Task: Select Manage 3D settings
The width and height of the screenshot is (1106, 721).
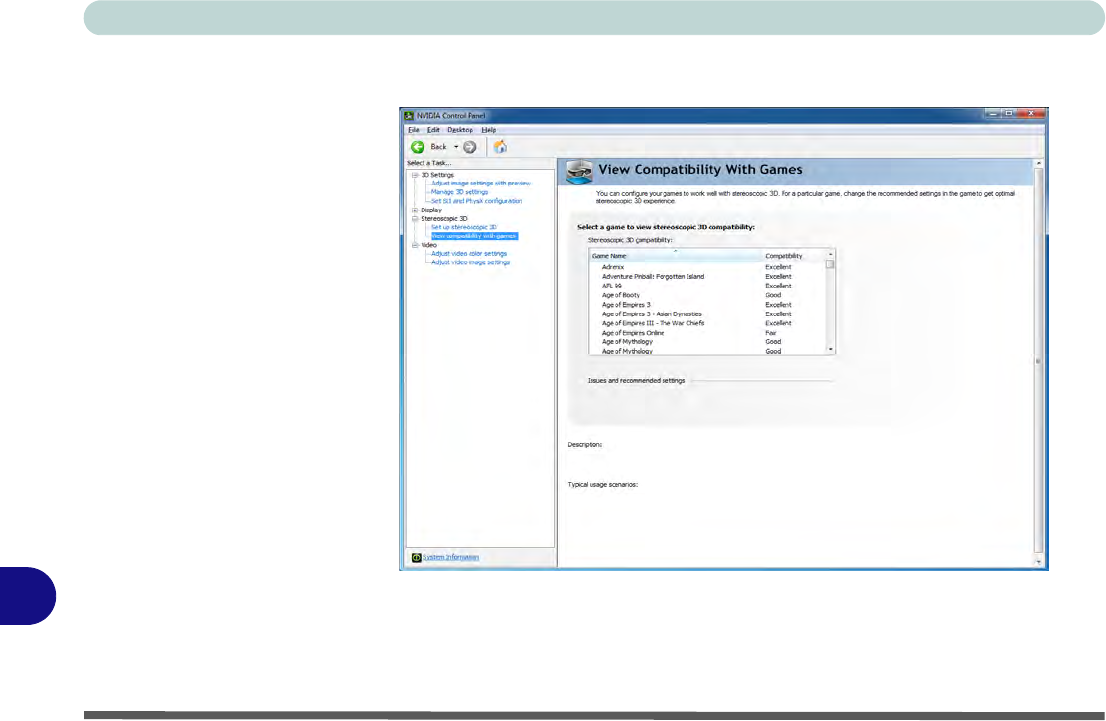Action: click(x=459, y=192)
